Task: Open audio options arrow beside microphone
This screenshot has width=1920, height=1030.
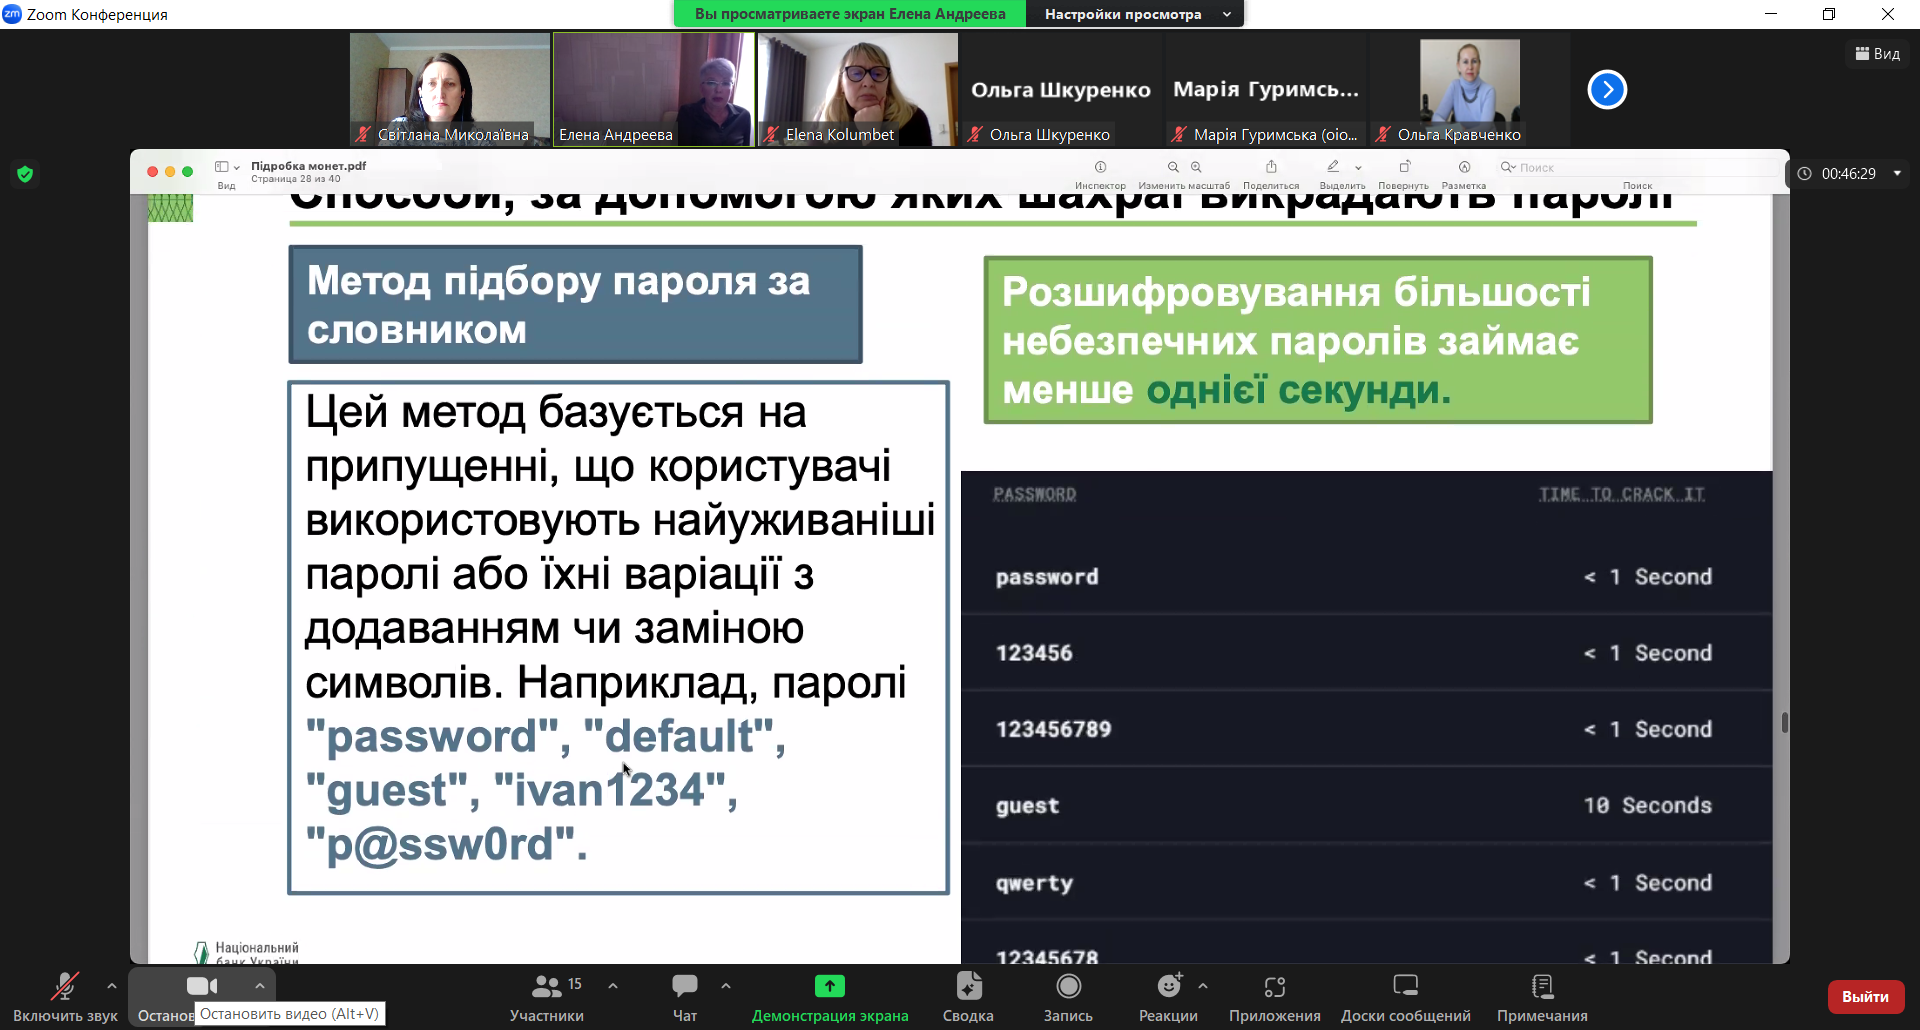Action: pos(112,986)
